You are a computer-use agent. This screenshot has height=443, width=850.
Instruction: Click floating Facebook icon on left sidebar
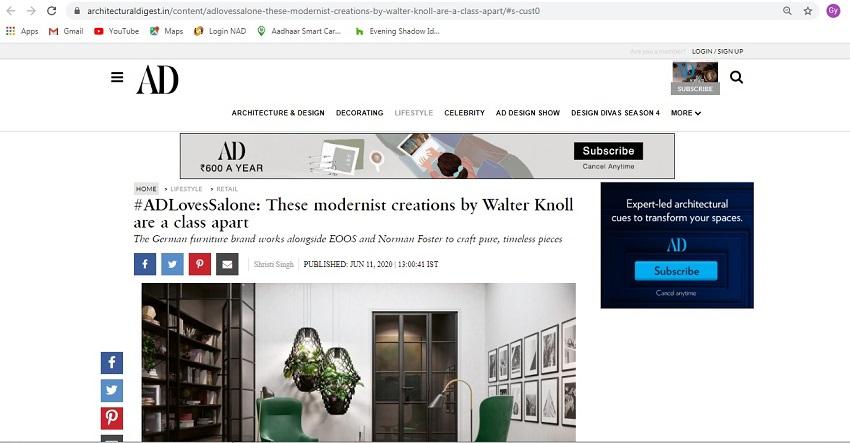point(112,363)
